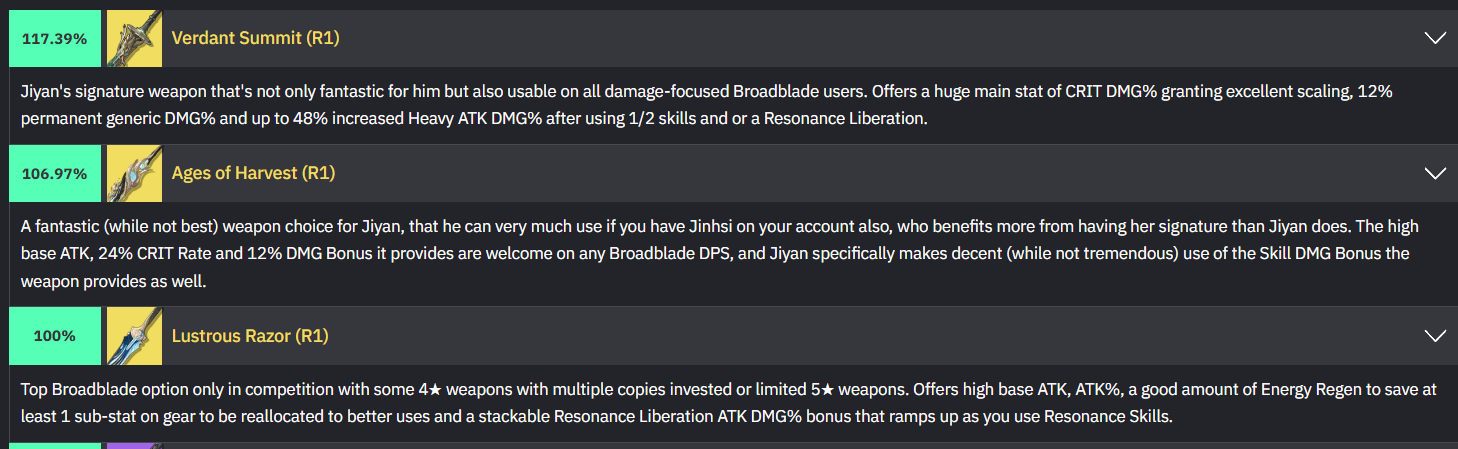The image size is (1458, 449).
Task: Open the Verdant Summit (R1) title
Action: point(255,38)
